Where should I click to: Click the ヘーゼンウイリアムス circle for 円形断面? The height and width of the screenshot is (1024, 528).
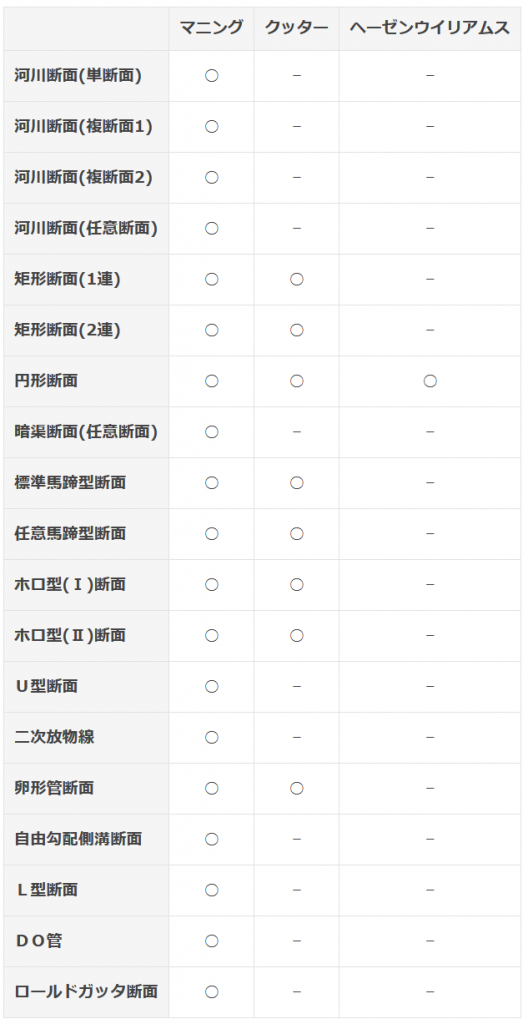429,381
